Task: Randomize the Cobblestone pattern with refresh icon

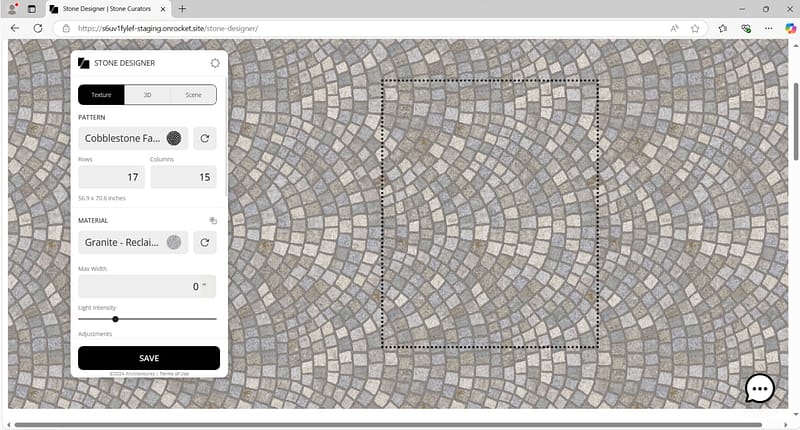Action: 204,139
